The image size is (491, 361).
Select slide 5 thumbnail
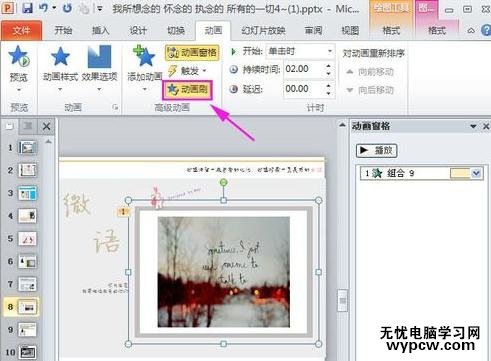coord(28,239)
